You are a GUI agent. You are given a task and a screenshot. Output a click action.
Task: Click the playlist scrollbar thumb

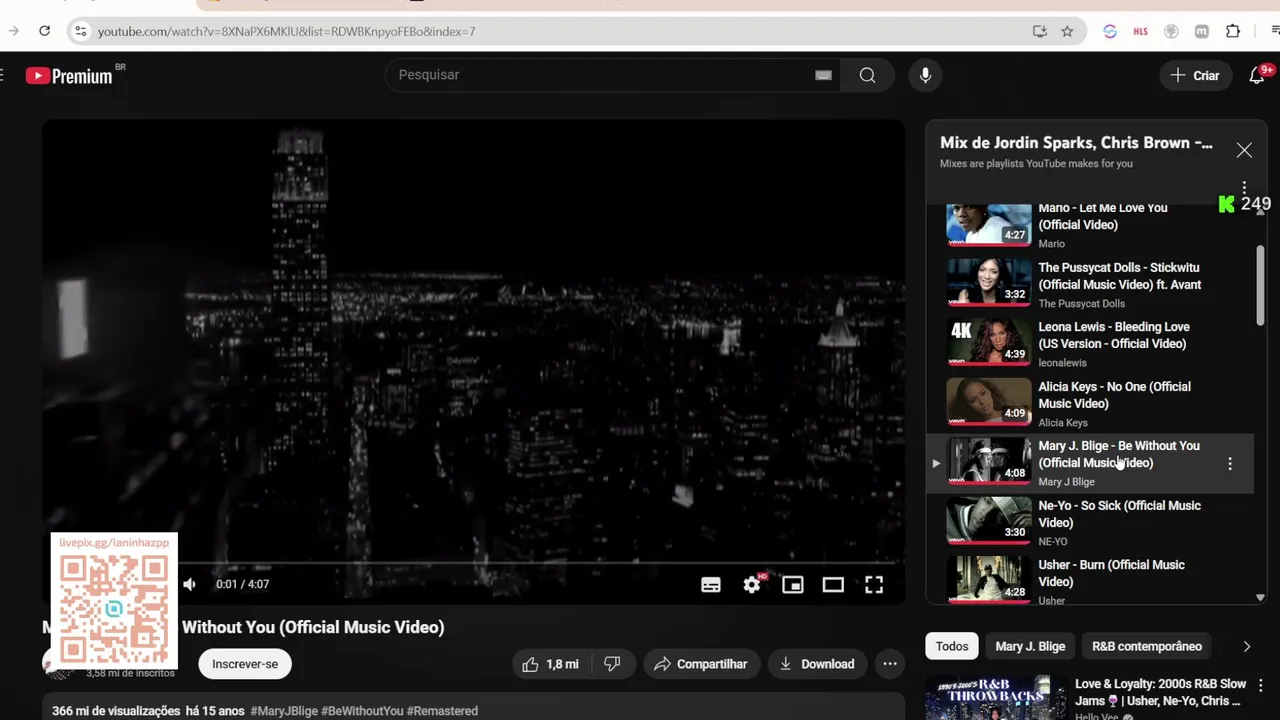1260,285
